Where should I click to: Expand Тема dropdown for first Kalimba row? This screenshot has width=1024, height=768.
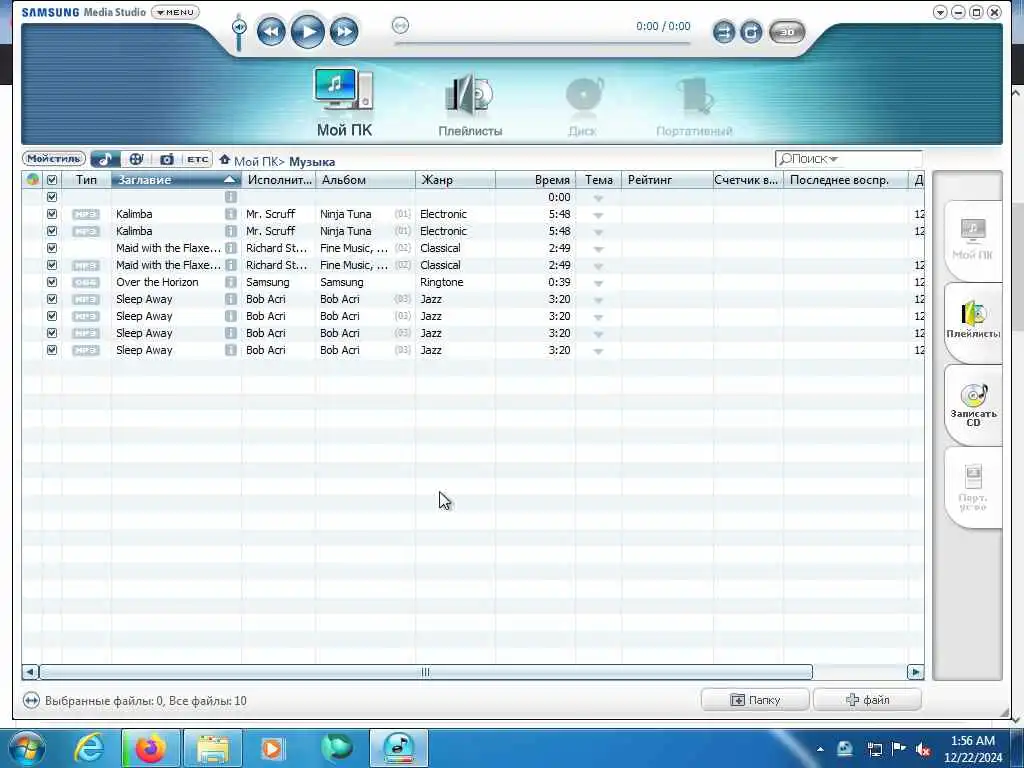point(598,215)
